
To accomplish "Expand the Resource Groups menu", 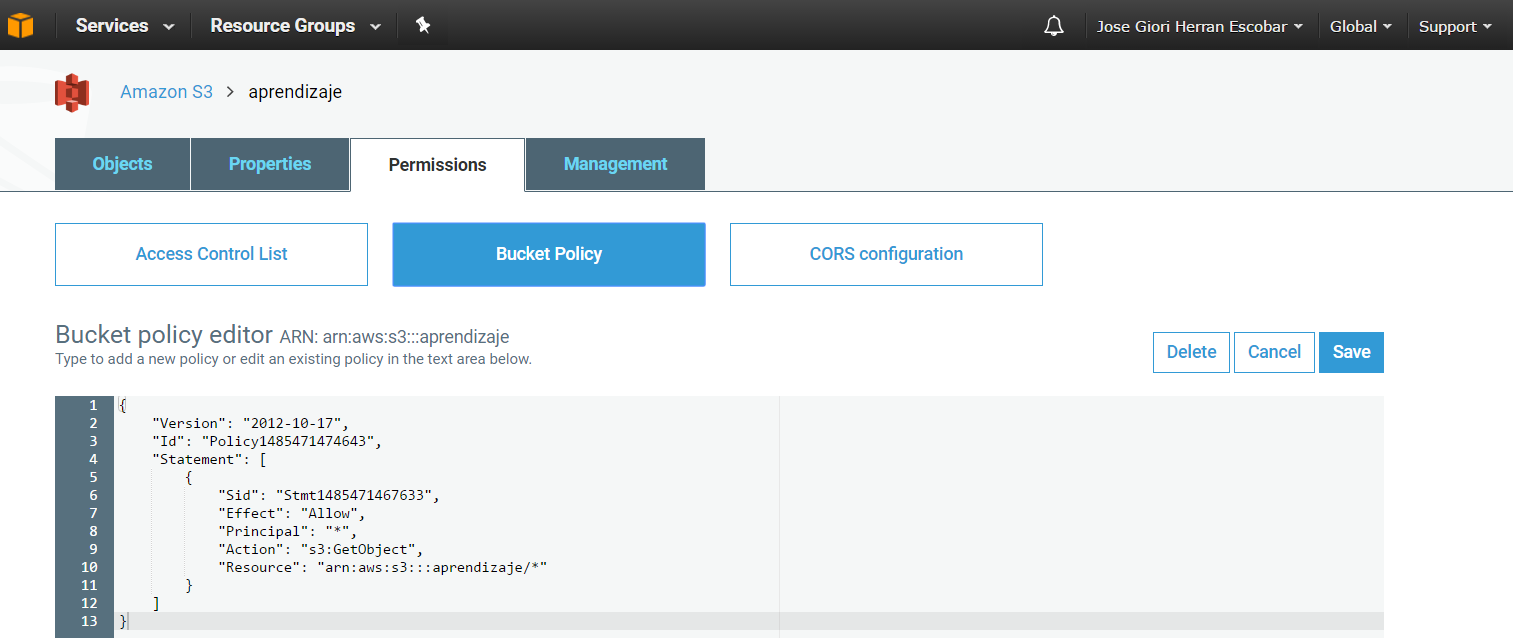I will 296,26.
